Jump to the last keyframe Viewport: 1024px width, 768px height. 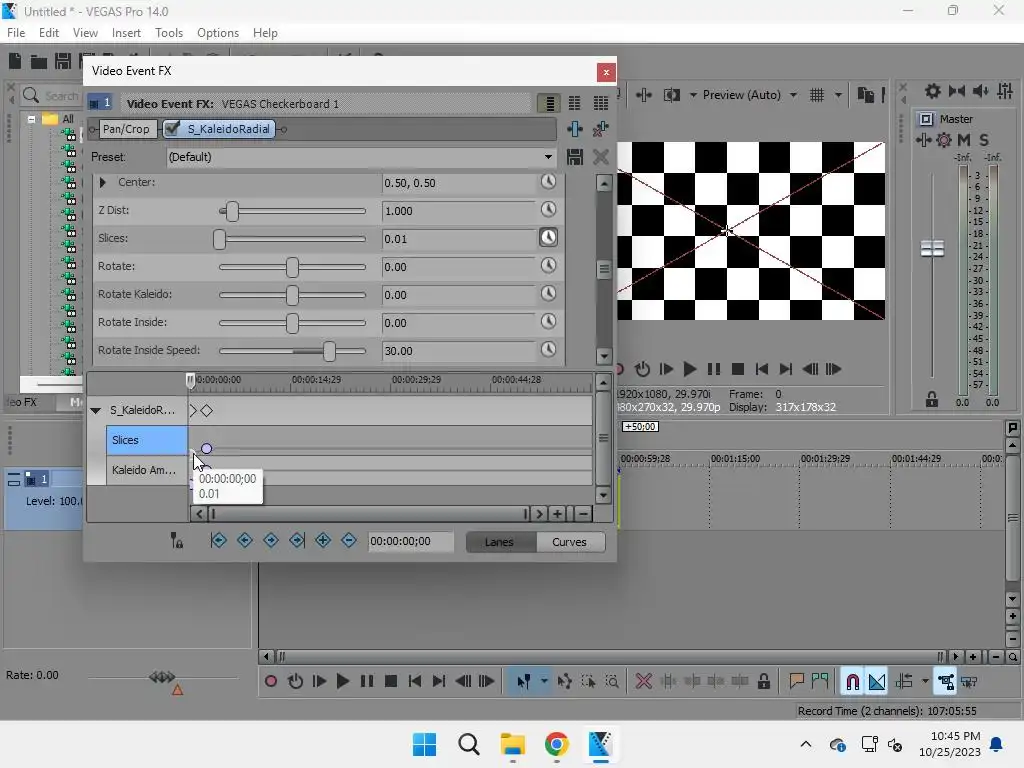[x=297, y=541]
